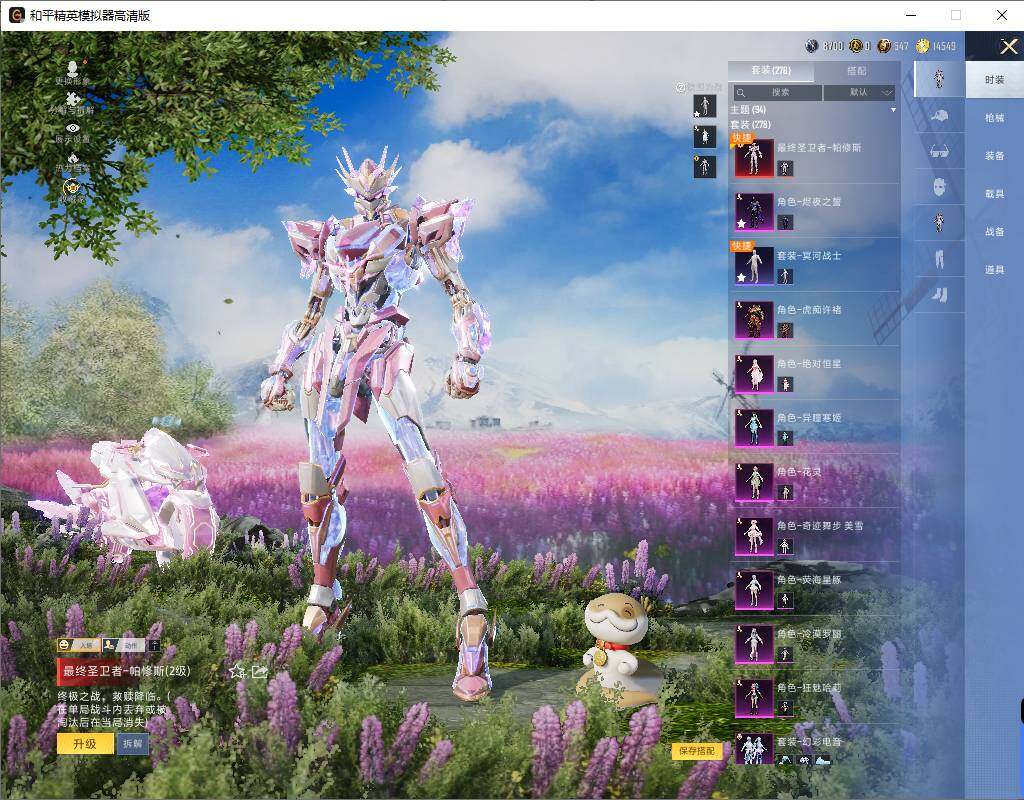Select the 角色-虎痴许褚 outfit thumbnail
The image size is (1024, 800).
click(754, 319)
